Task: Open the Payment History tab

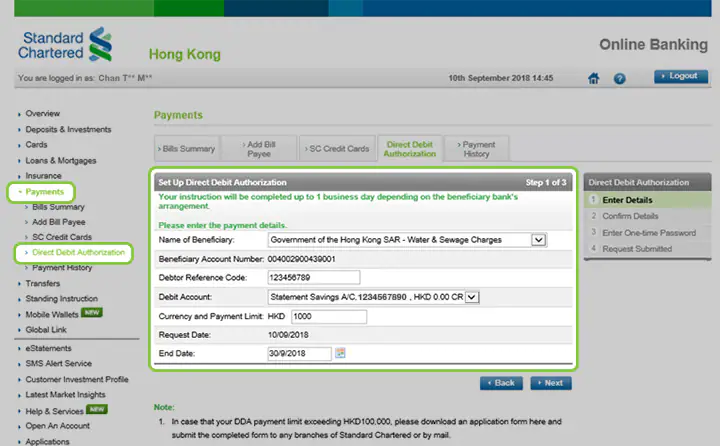Action: (x=477, y=149)
